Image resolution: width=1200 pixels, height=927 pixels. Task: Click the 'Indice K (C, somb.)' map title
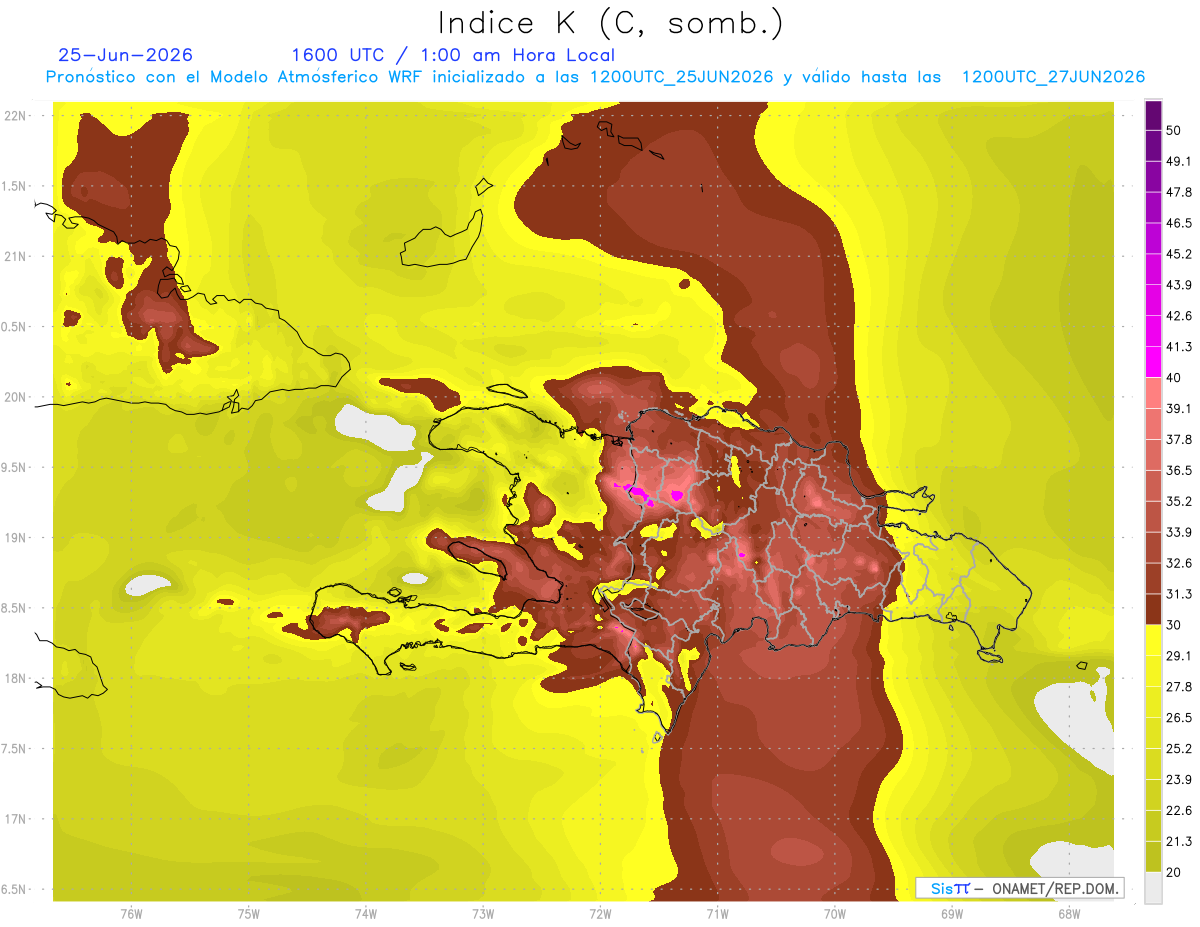click(610, 22)
